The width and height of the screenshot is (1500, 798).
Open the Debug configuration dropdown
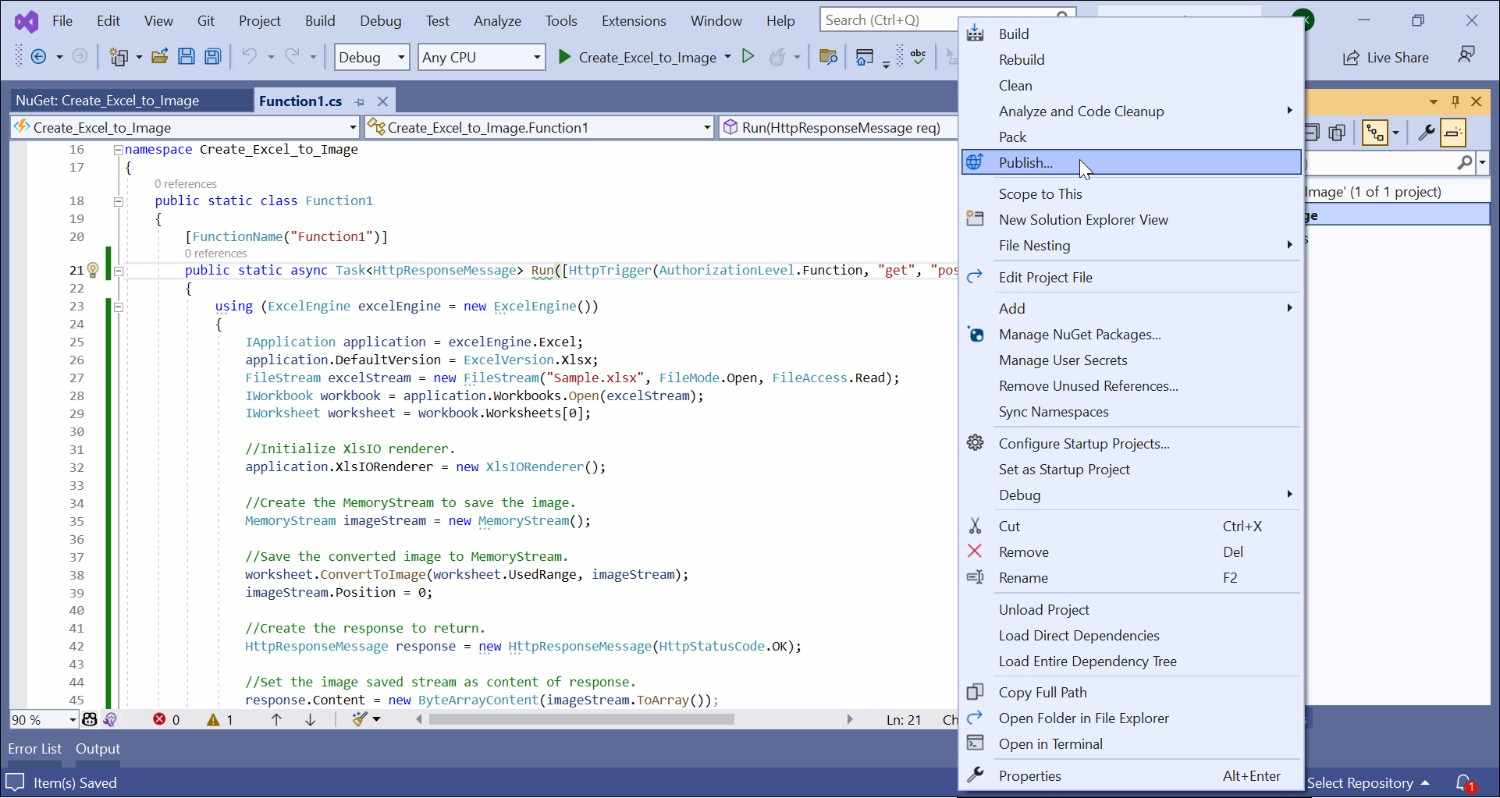tap(372, 57)
